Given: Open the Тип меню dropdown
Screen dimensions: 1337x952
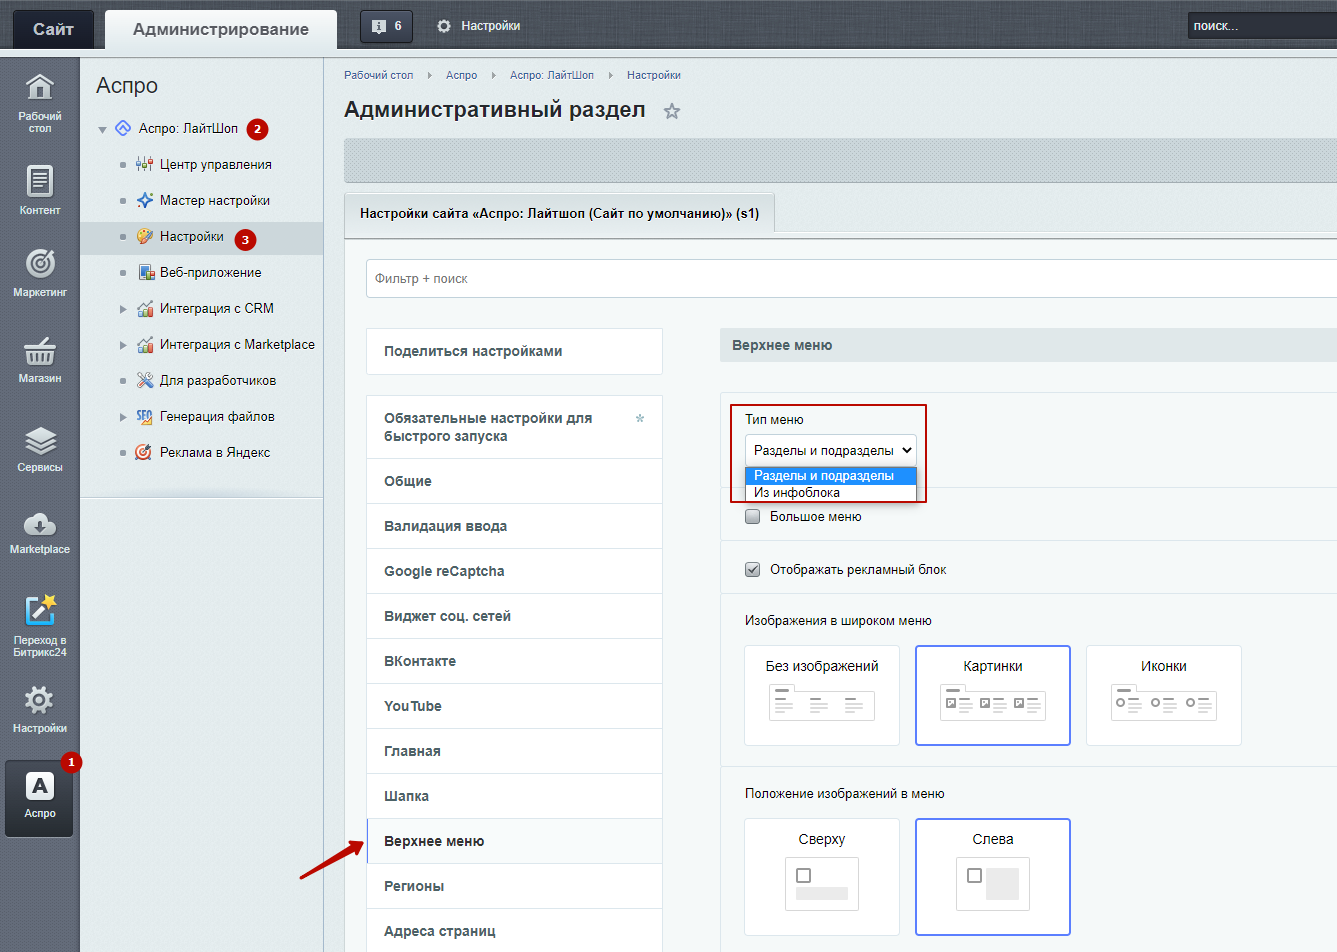Looking at the screenshot, I should coord(831,450).
